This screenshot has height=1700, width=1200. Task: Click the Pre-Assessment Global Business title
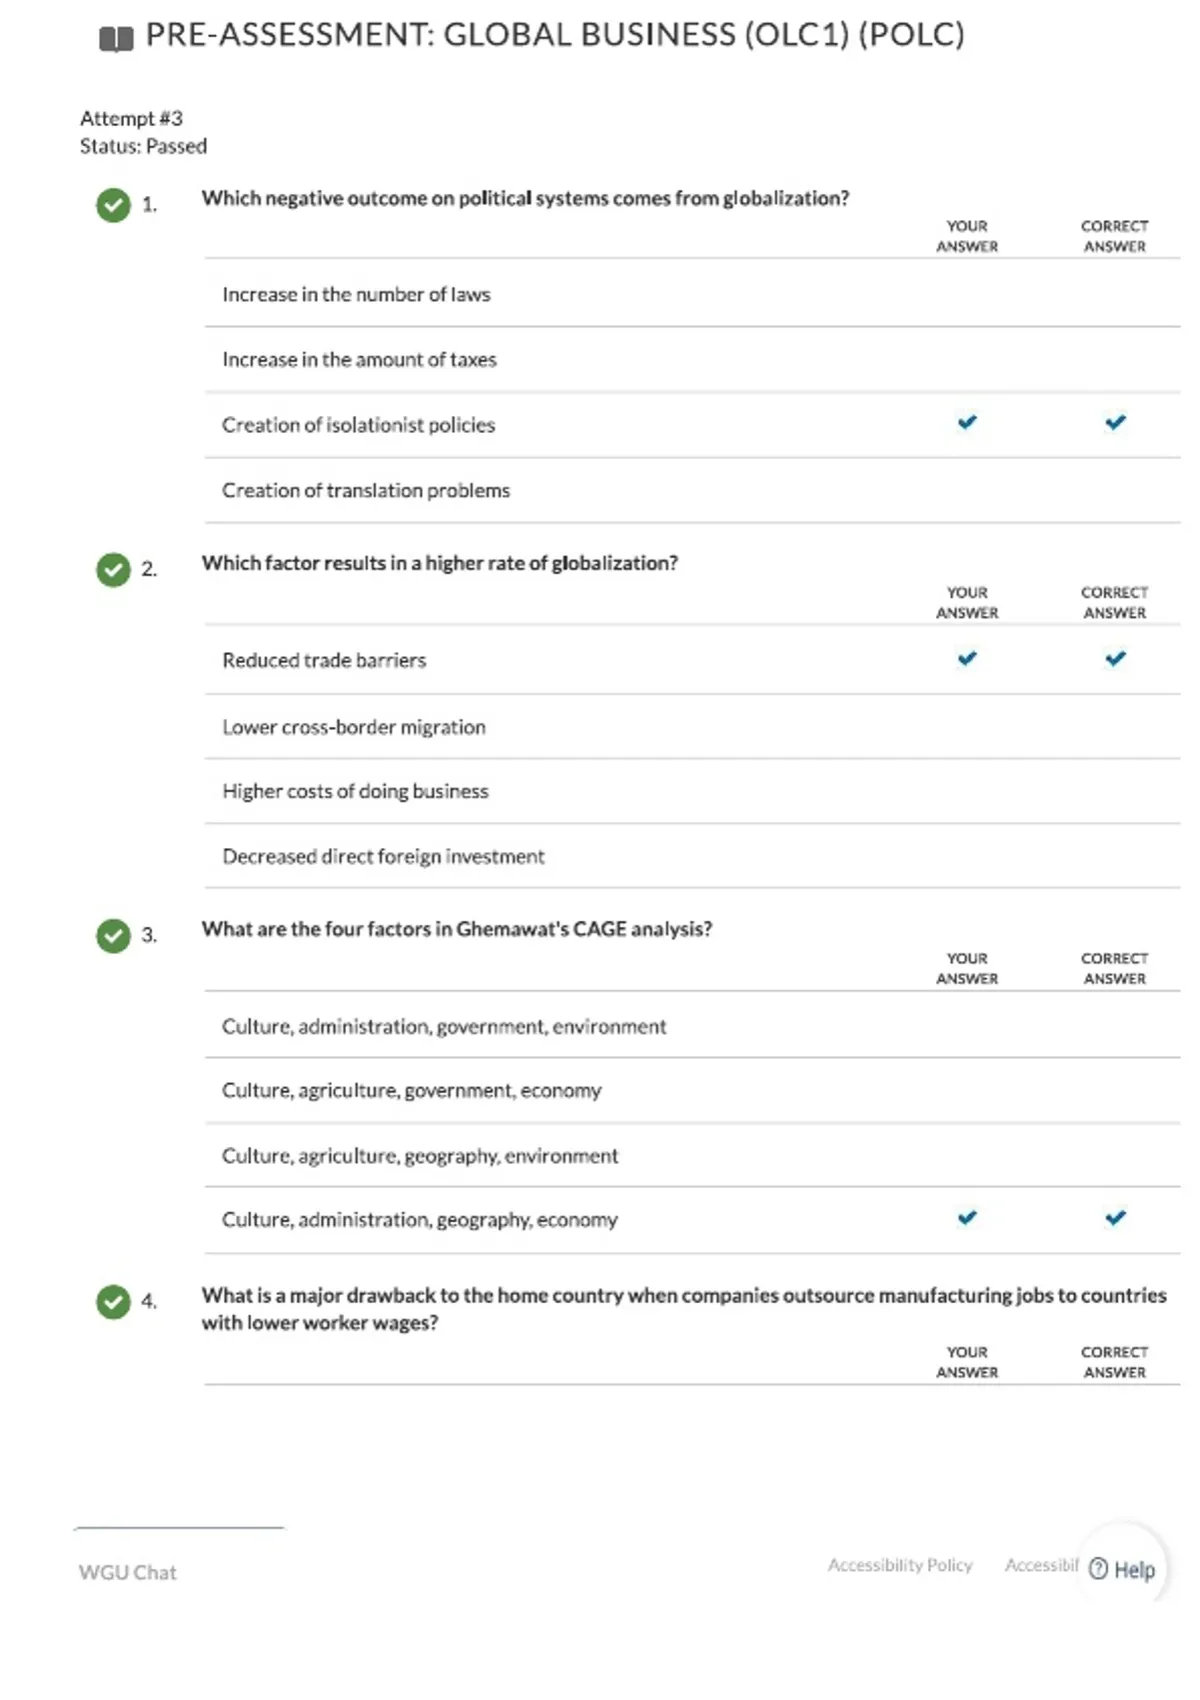coord(555,35)
